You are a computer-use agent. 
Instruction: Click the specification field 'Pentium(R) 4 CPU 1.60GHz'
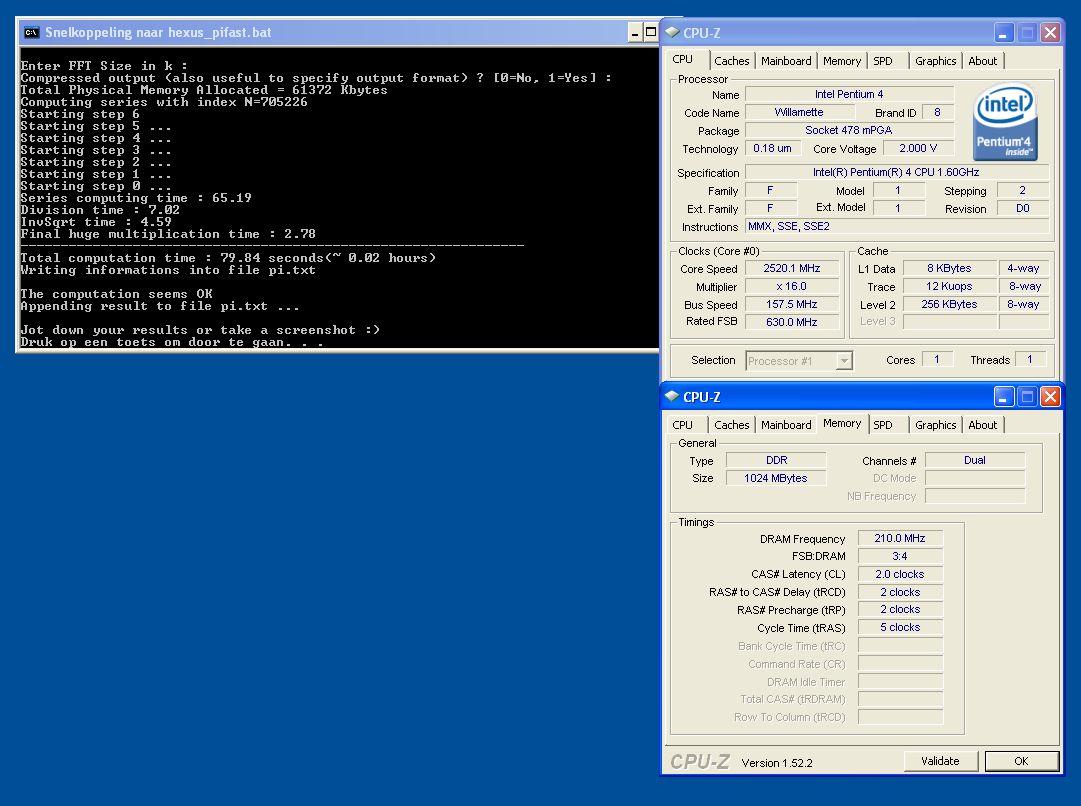click(896, 172)
